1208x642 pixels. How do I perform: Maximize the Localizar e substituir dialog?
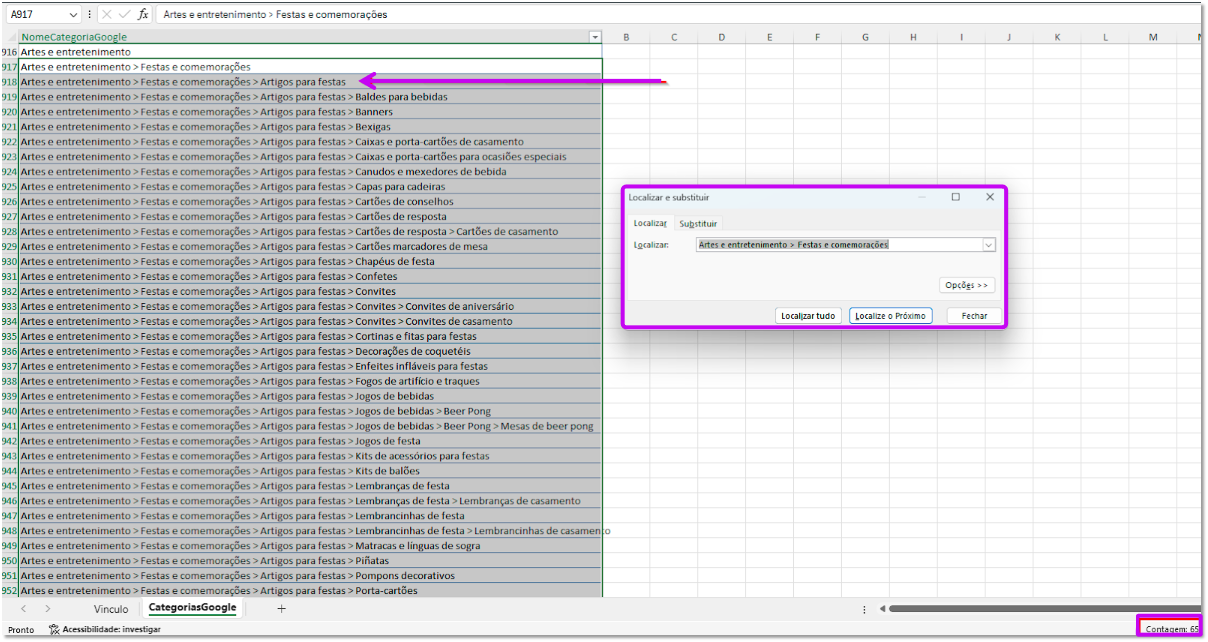pos(955,197)
